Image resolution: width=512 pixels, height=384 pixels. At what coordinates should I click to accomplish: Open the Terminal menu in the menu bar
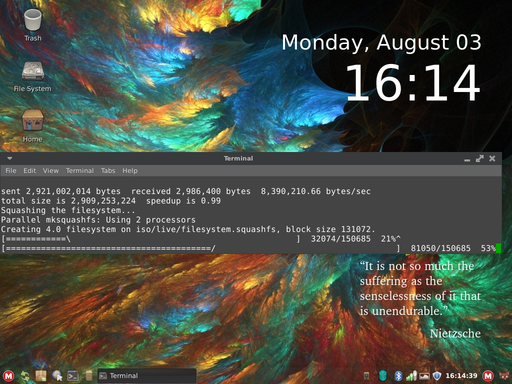[80, 171]
